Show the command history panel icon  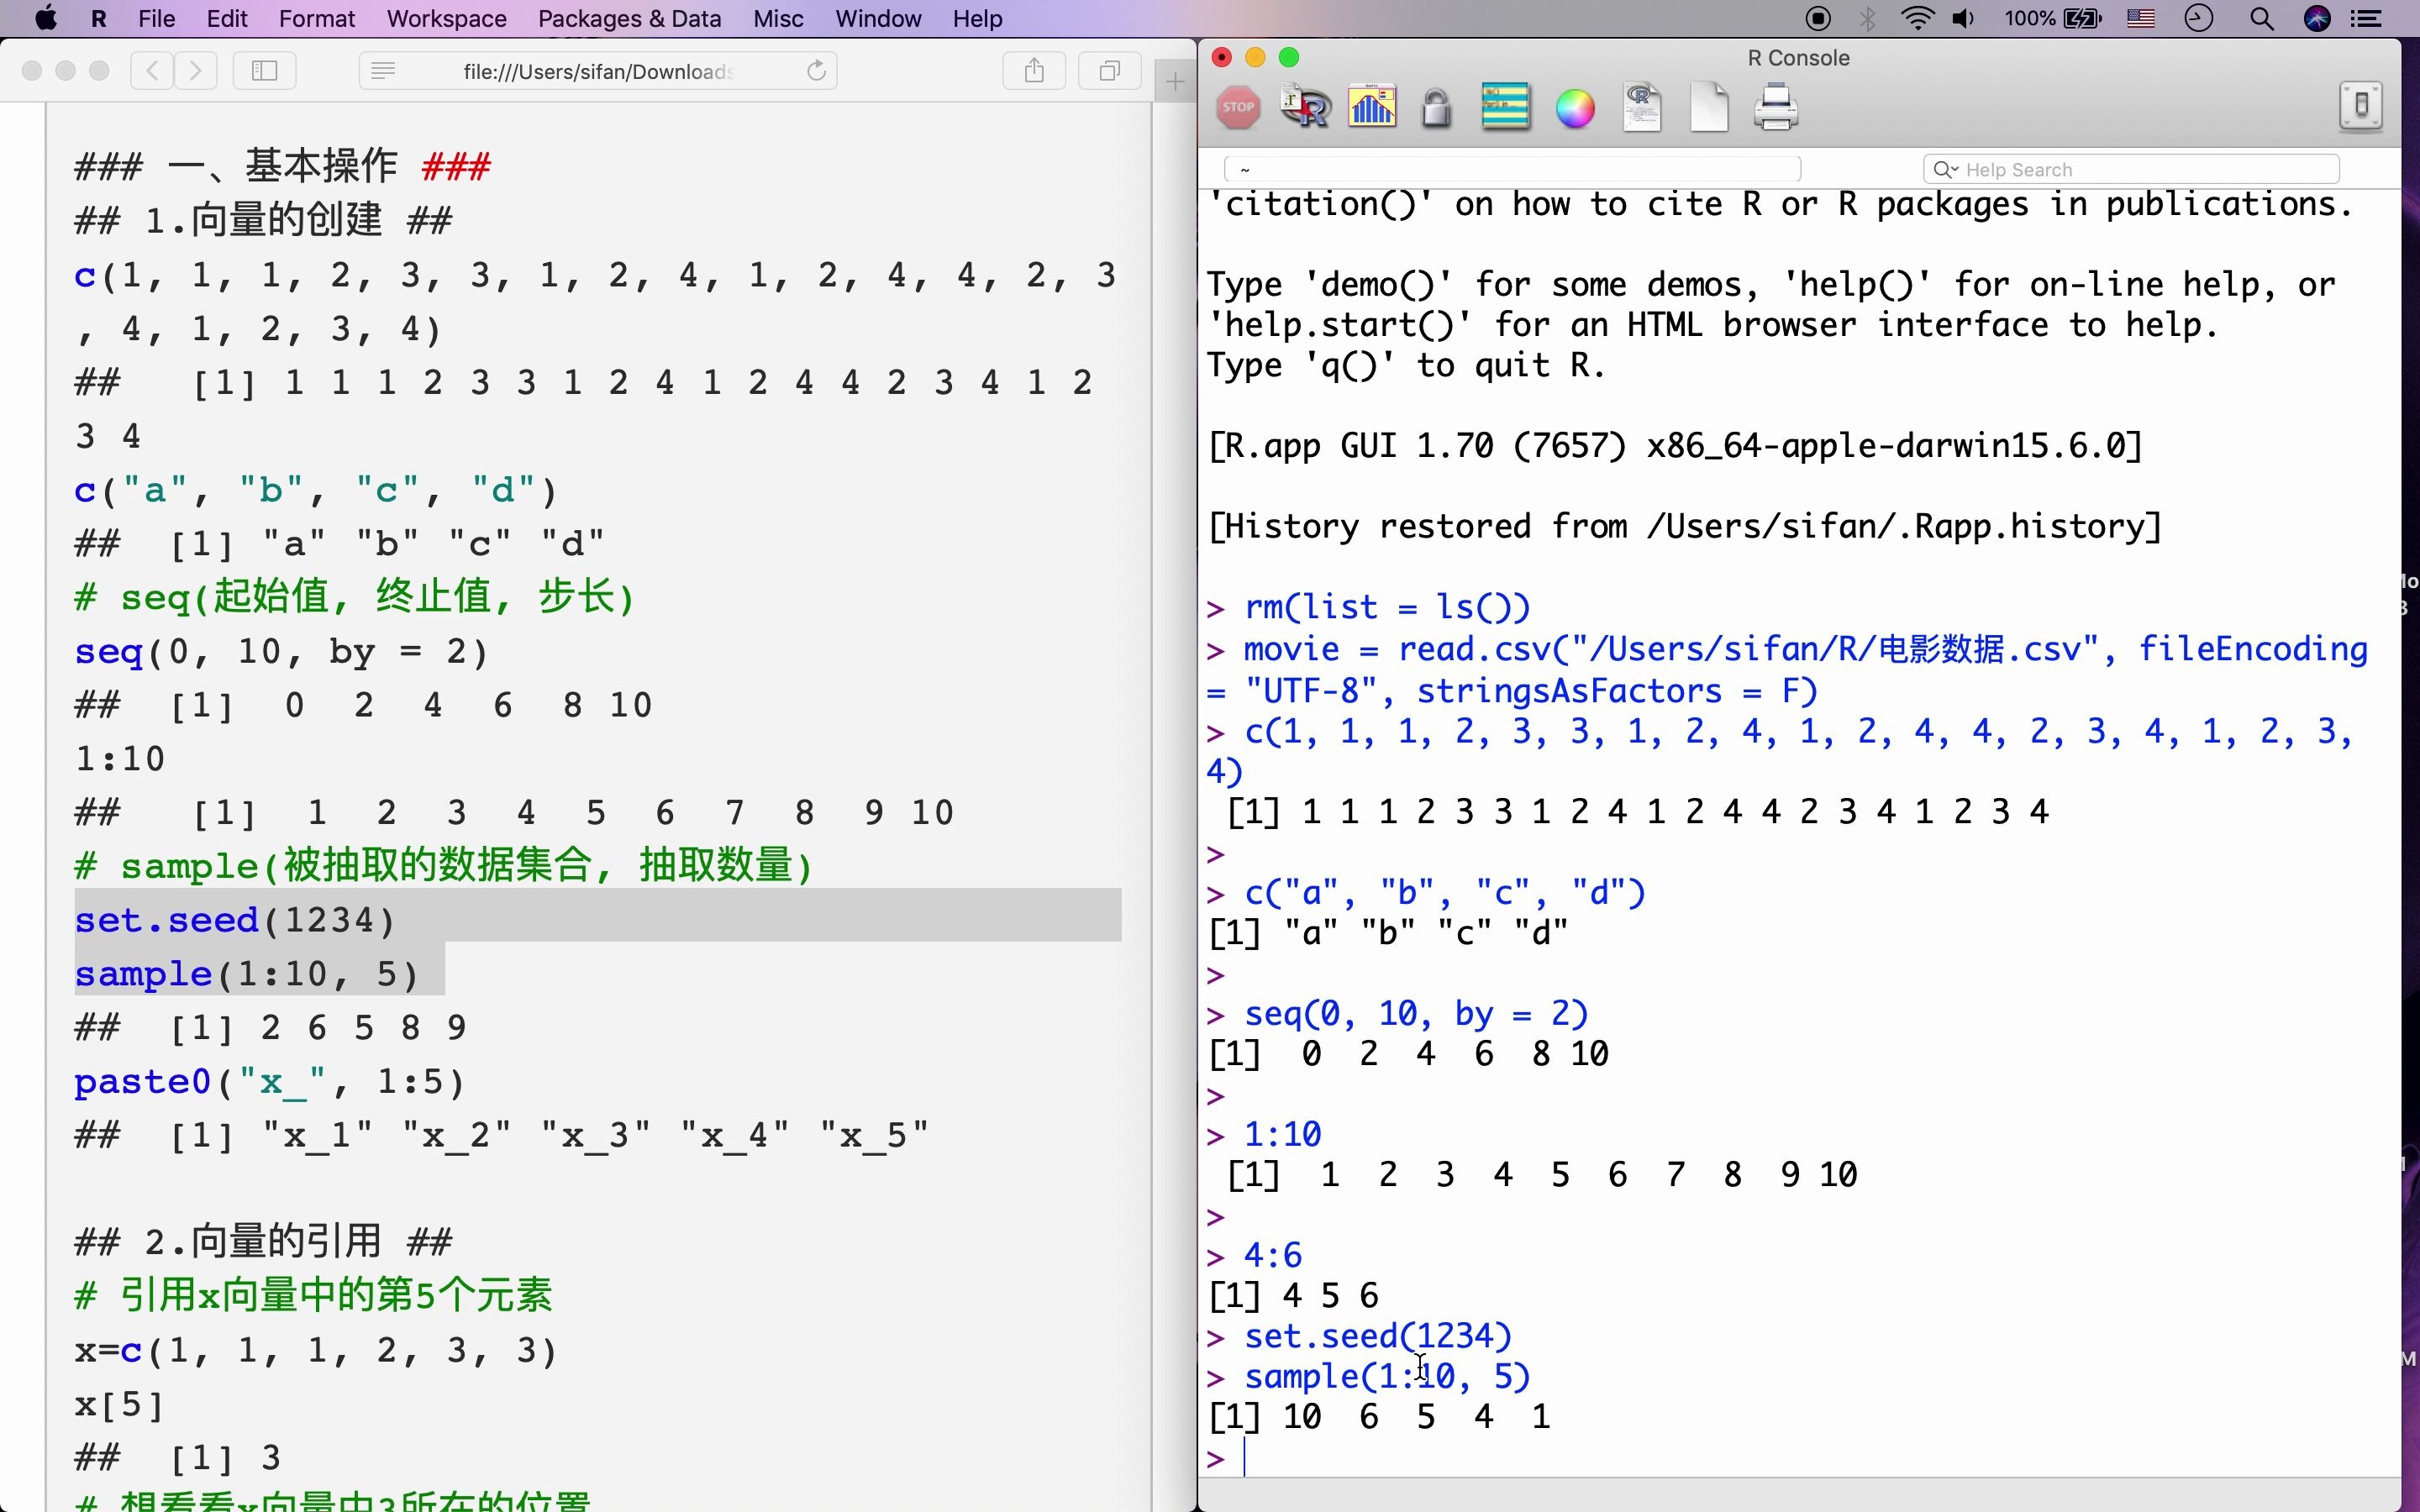(1505, 107)
